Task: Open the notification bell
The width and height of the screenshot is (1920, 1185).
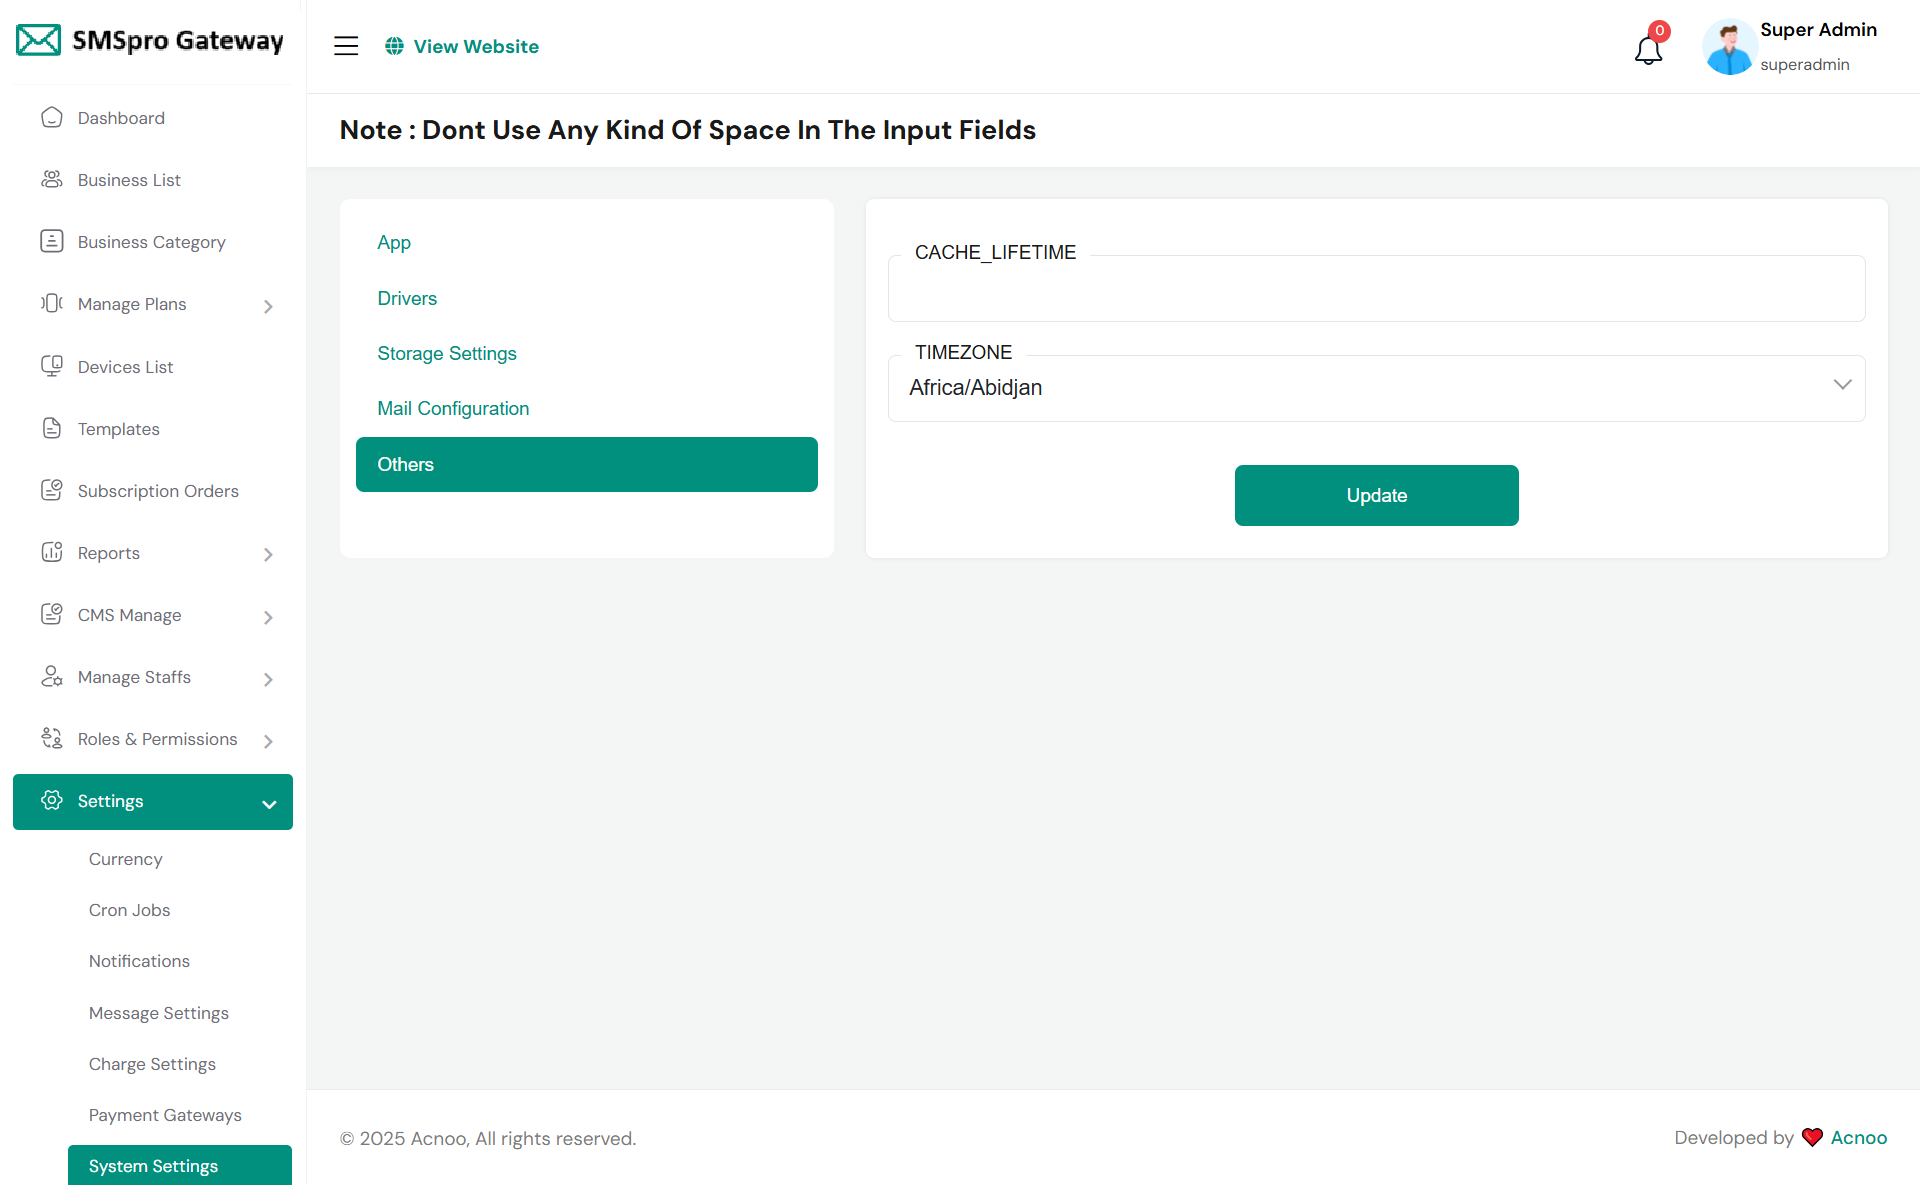Action: coord(1648,49)
